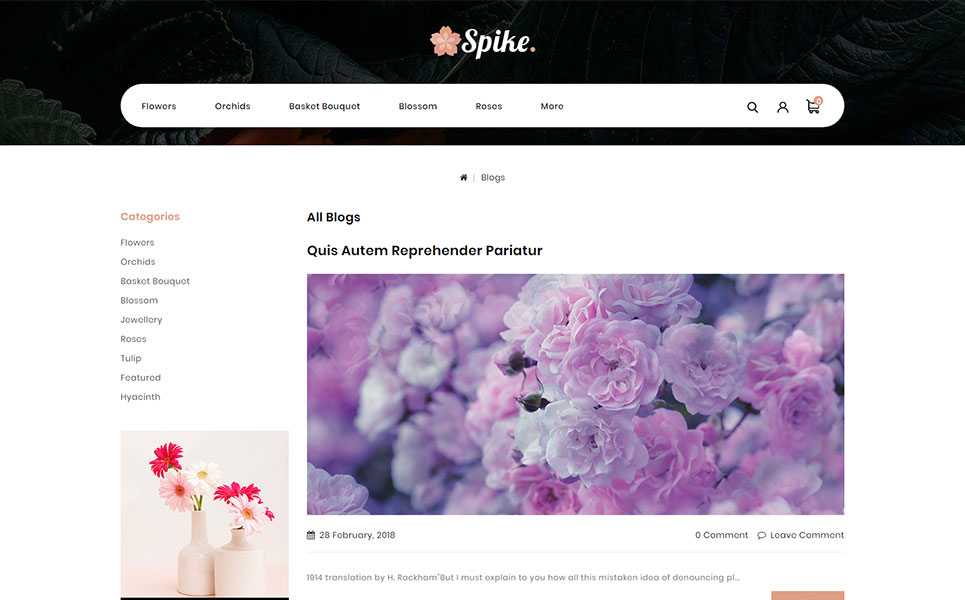
Task: Open Basket Bouquet in navigation bar
Action: [x=324, y=106]
